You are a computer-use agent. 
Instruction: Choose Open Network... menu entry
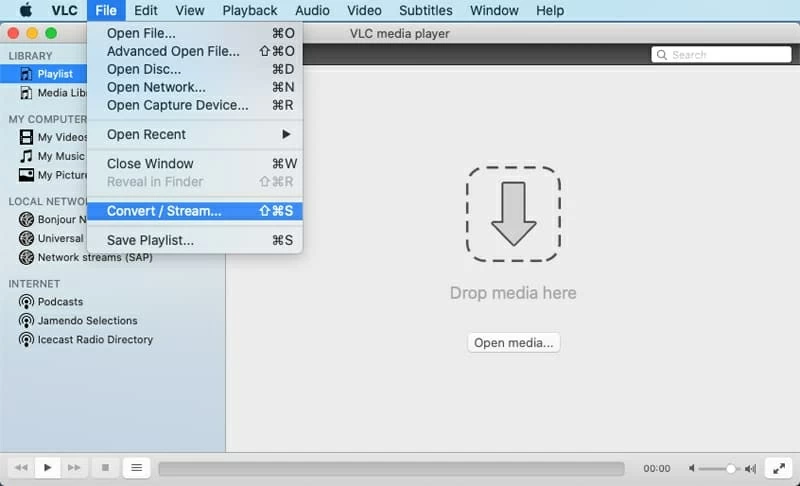pyautogui.click(x=195, y=87)
